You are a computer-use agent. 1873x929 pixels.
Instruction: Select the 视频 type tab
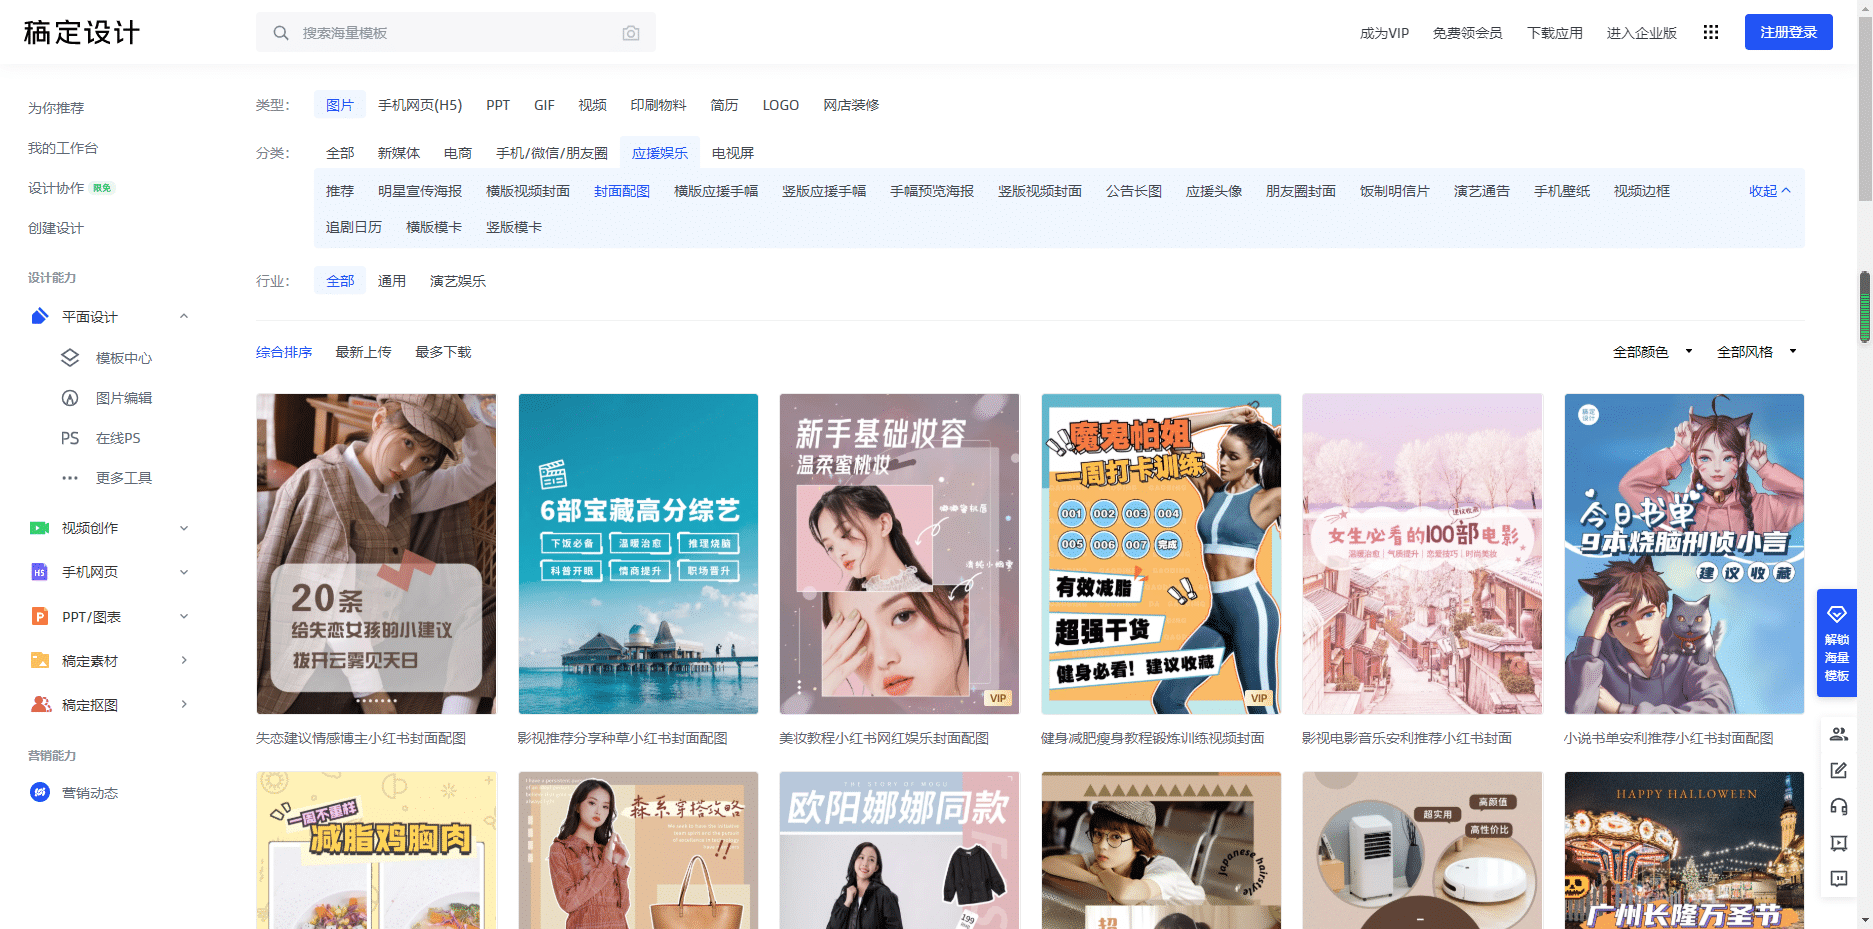point(592,105)
